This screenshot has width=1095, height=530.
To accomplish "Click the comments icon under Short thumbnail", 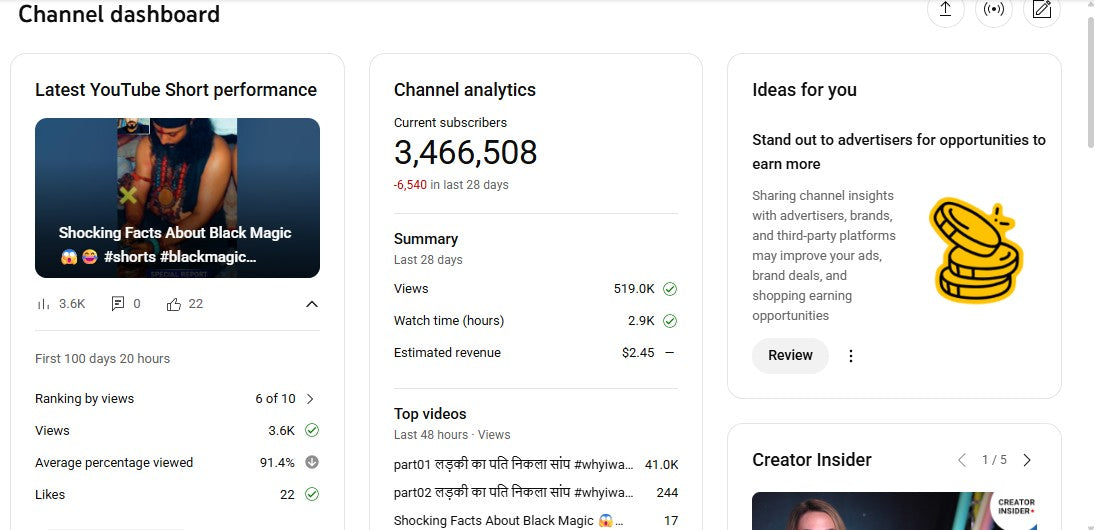I will pos(118,304).
